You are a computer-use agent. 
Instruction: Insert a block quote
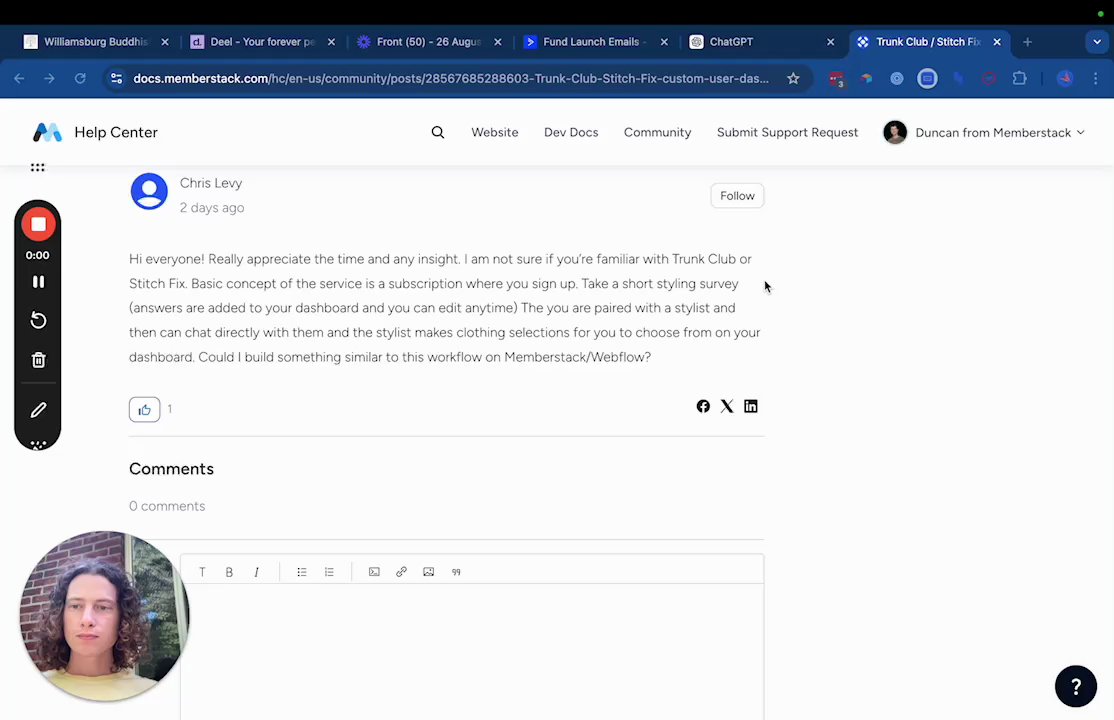pyautogui.click(x=456, y=571)
